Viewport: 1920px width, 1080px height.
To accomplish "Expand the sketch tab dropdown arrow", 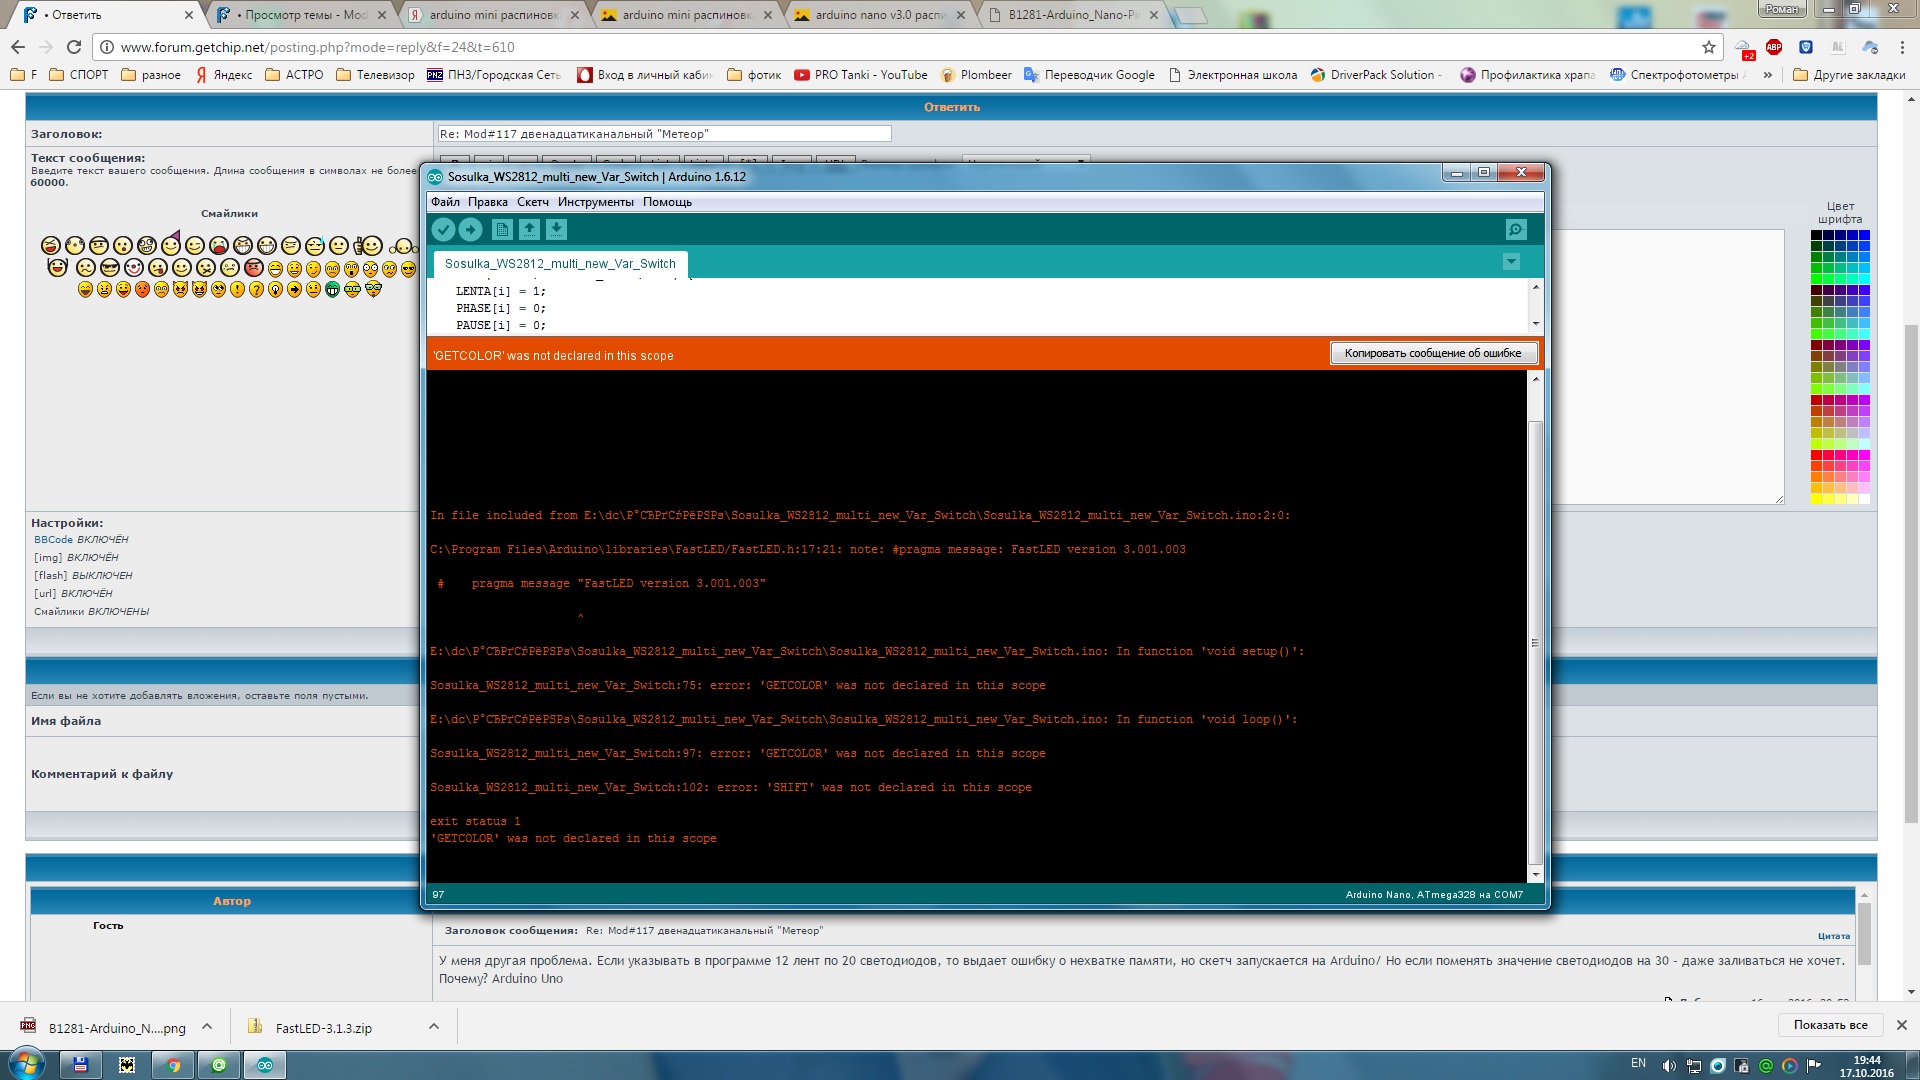I will [x=1511, y=262].
